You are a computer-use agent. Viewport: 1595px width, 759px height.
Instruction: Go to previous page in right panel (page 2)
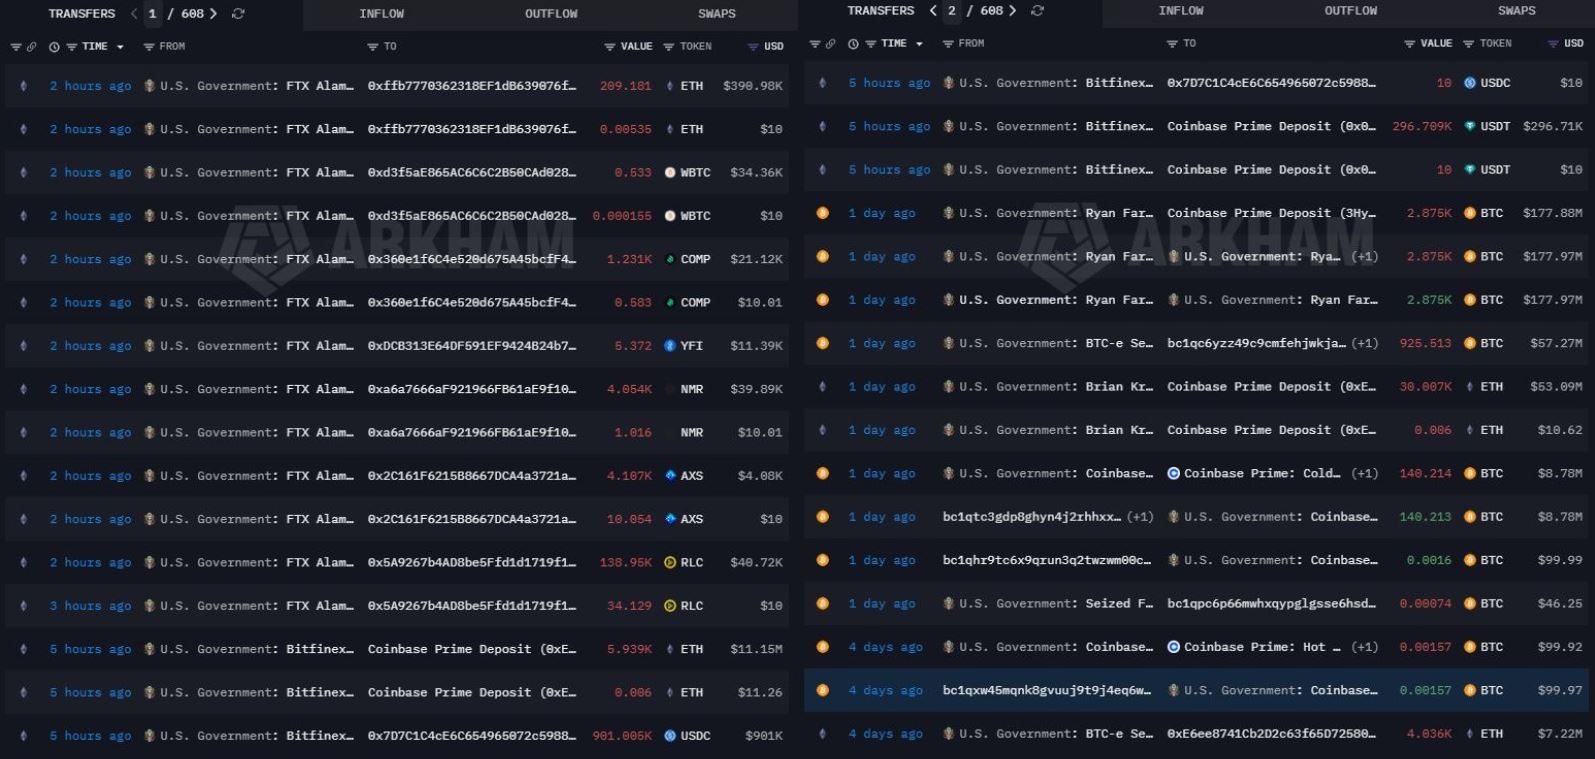(933, 11)
